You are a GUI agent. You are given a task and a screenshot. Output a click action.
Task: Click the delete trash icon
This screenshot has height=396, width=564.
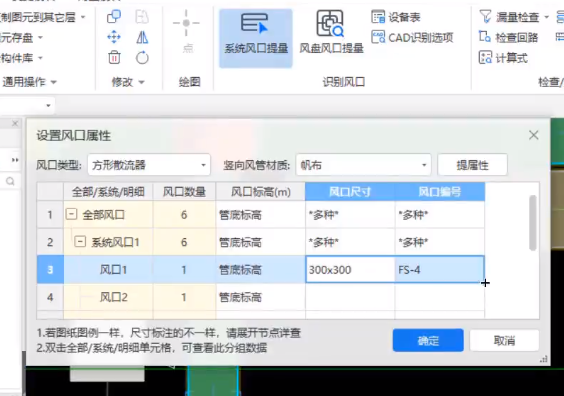tap(114, 58)
